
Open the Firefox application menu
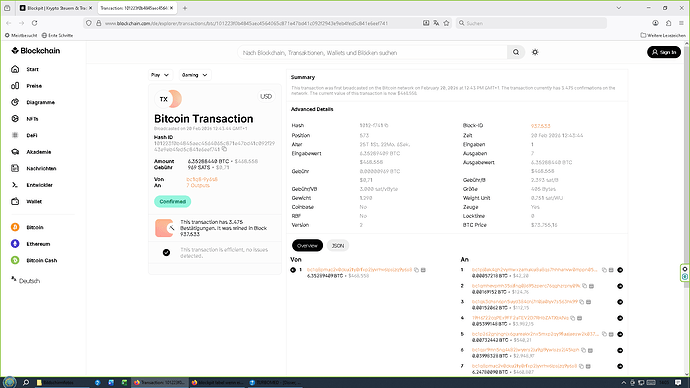(681, 23)
